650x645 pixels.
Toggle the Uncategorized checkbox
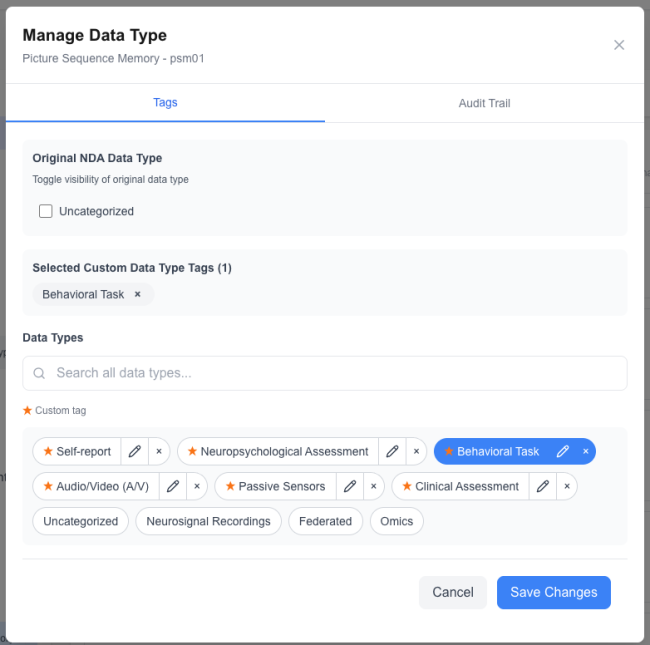[x=46, y=211]
